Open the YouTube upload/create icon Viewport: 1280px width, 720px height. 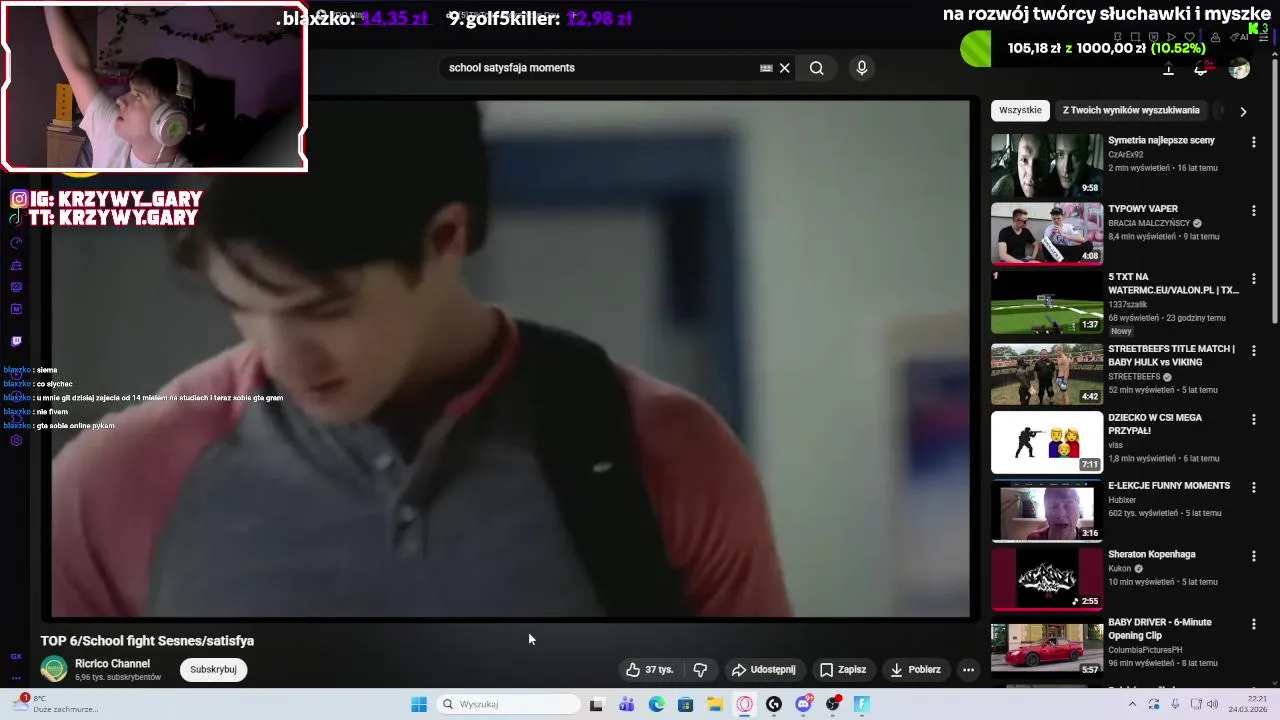[x=1168, y=69]
